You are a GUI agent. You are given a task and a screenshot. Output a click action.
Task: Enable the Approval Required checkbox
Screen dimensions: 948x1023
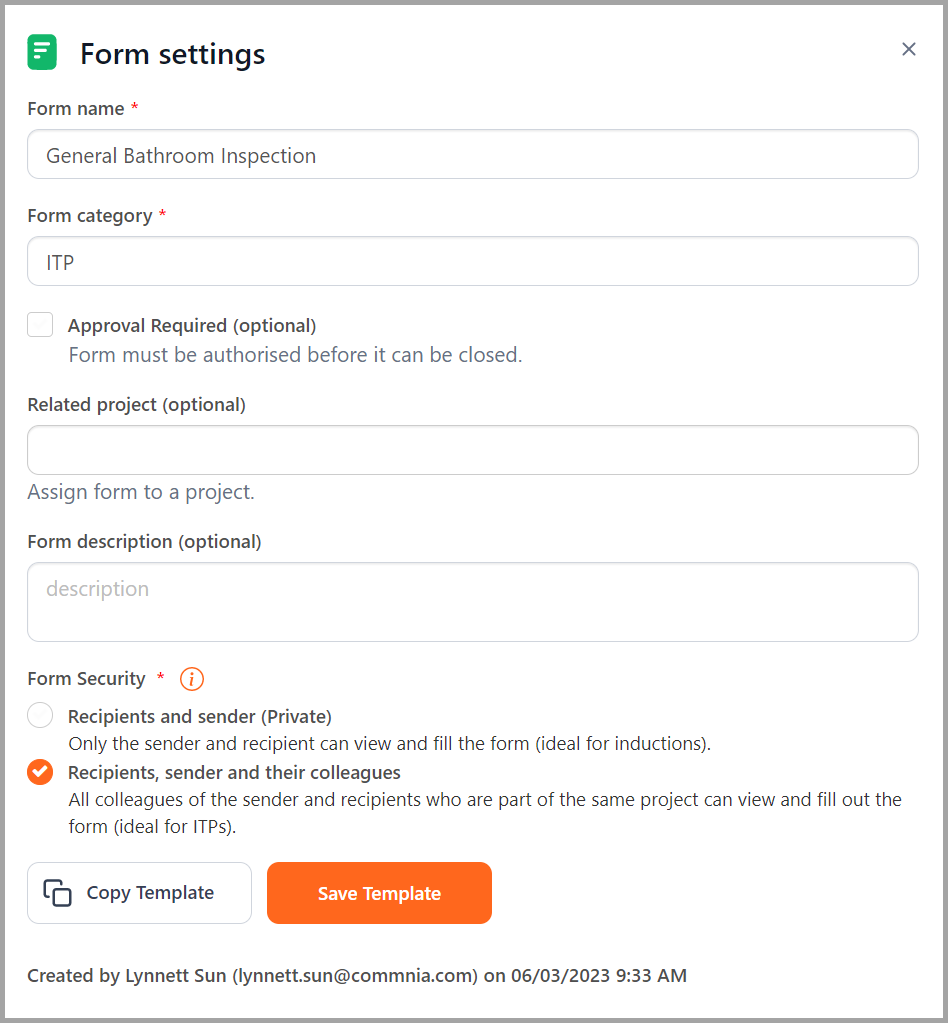click(40, 324)
